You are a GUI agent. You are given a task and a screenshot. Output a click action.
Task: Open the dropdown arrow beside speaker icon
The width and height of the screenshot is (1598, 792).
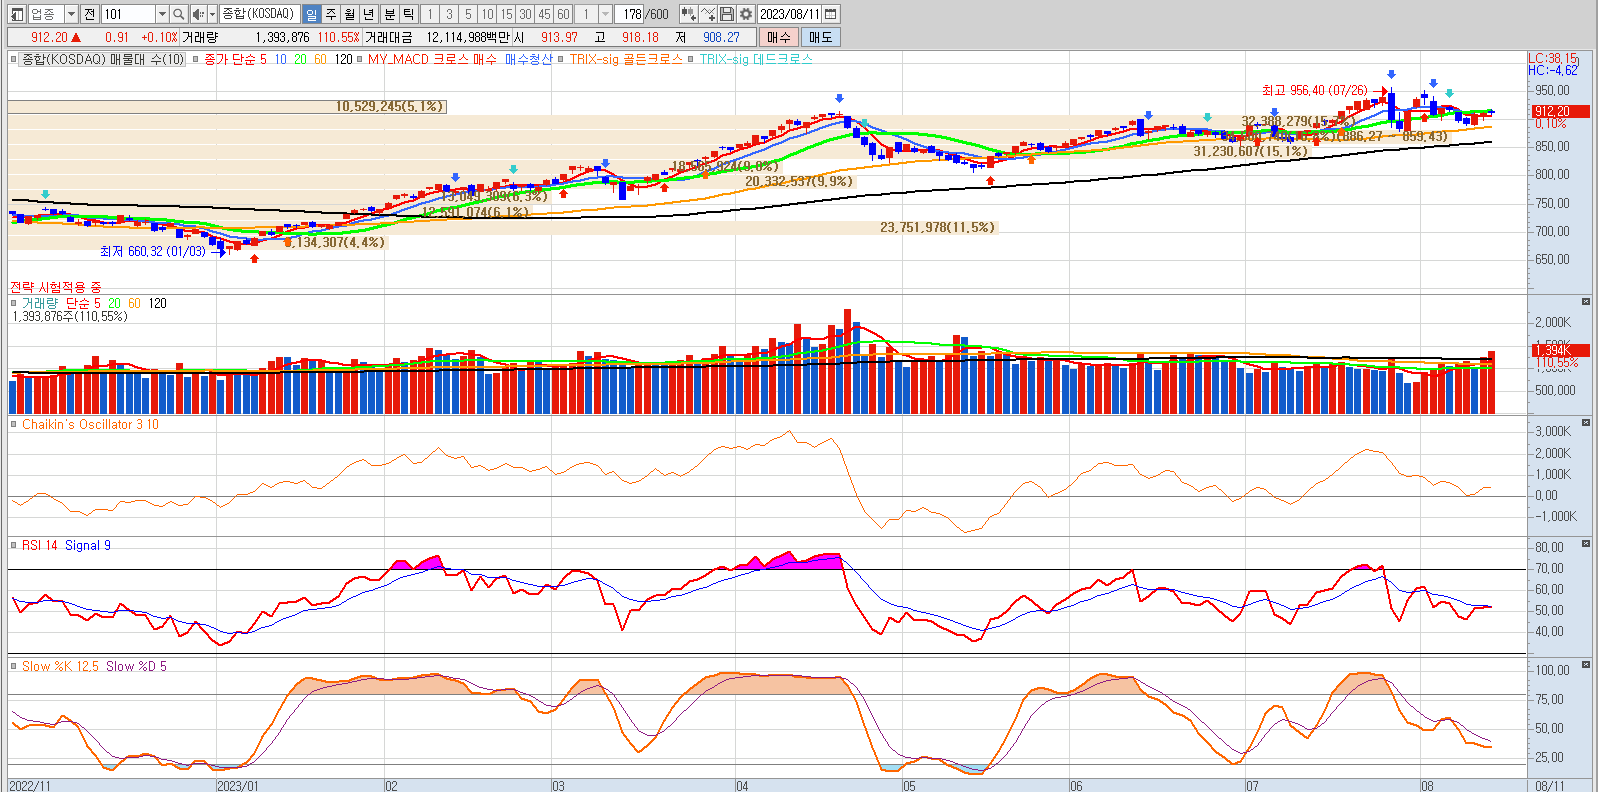[212, 14]
